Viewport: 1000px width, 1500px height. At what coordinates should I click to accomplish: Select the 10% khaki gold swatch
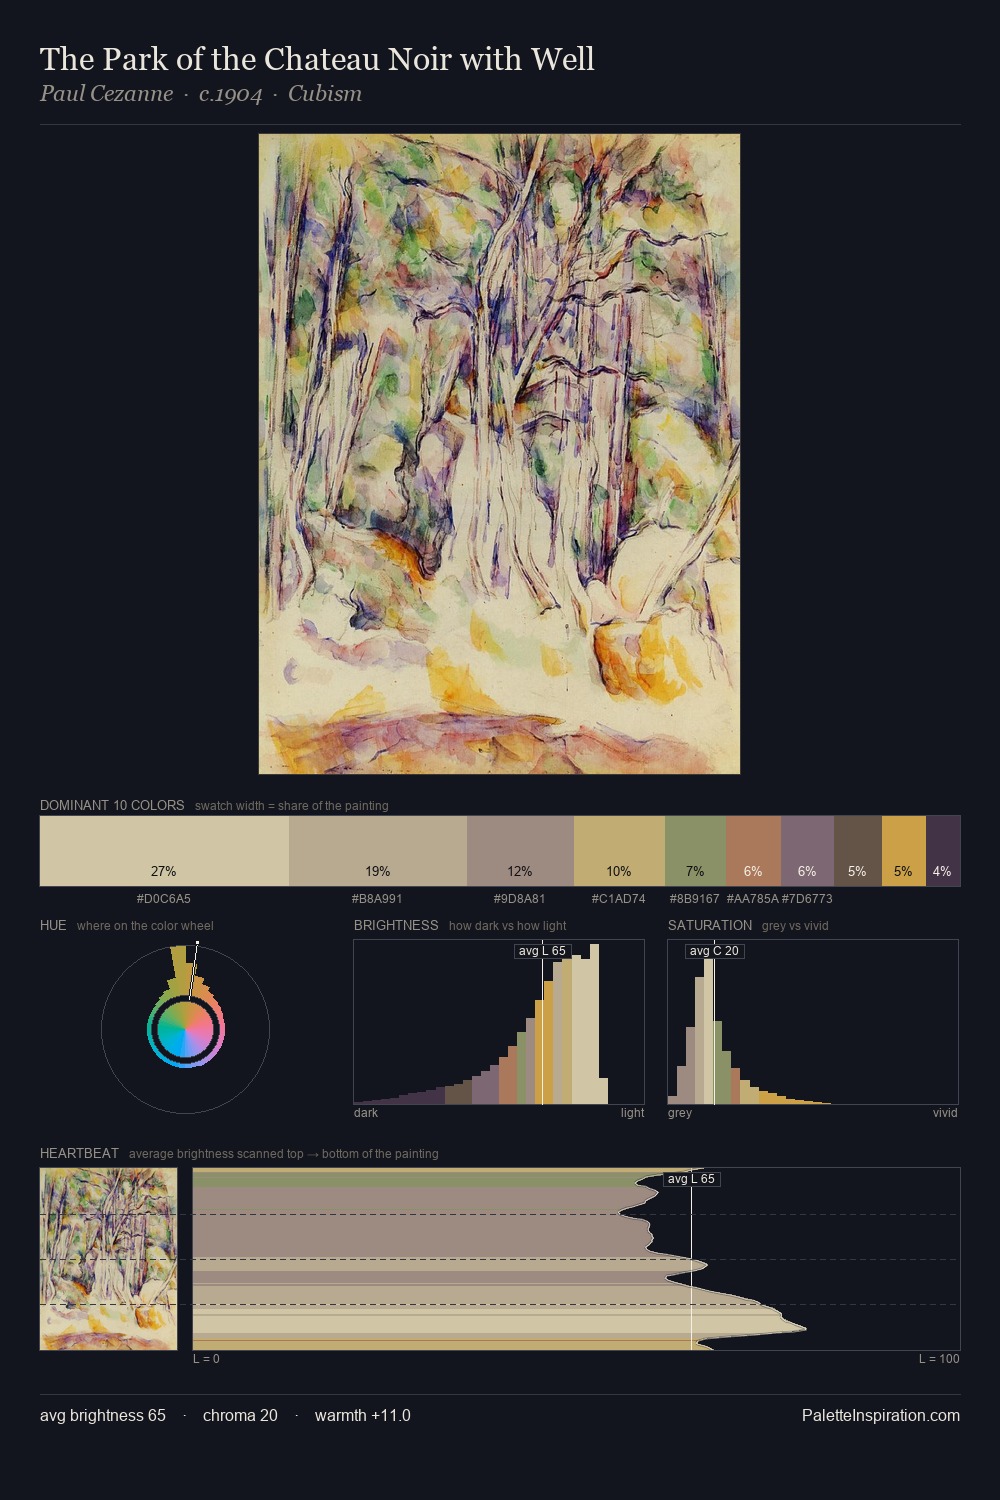tap(619, 851)
